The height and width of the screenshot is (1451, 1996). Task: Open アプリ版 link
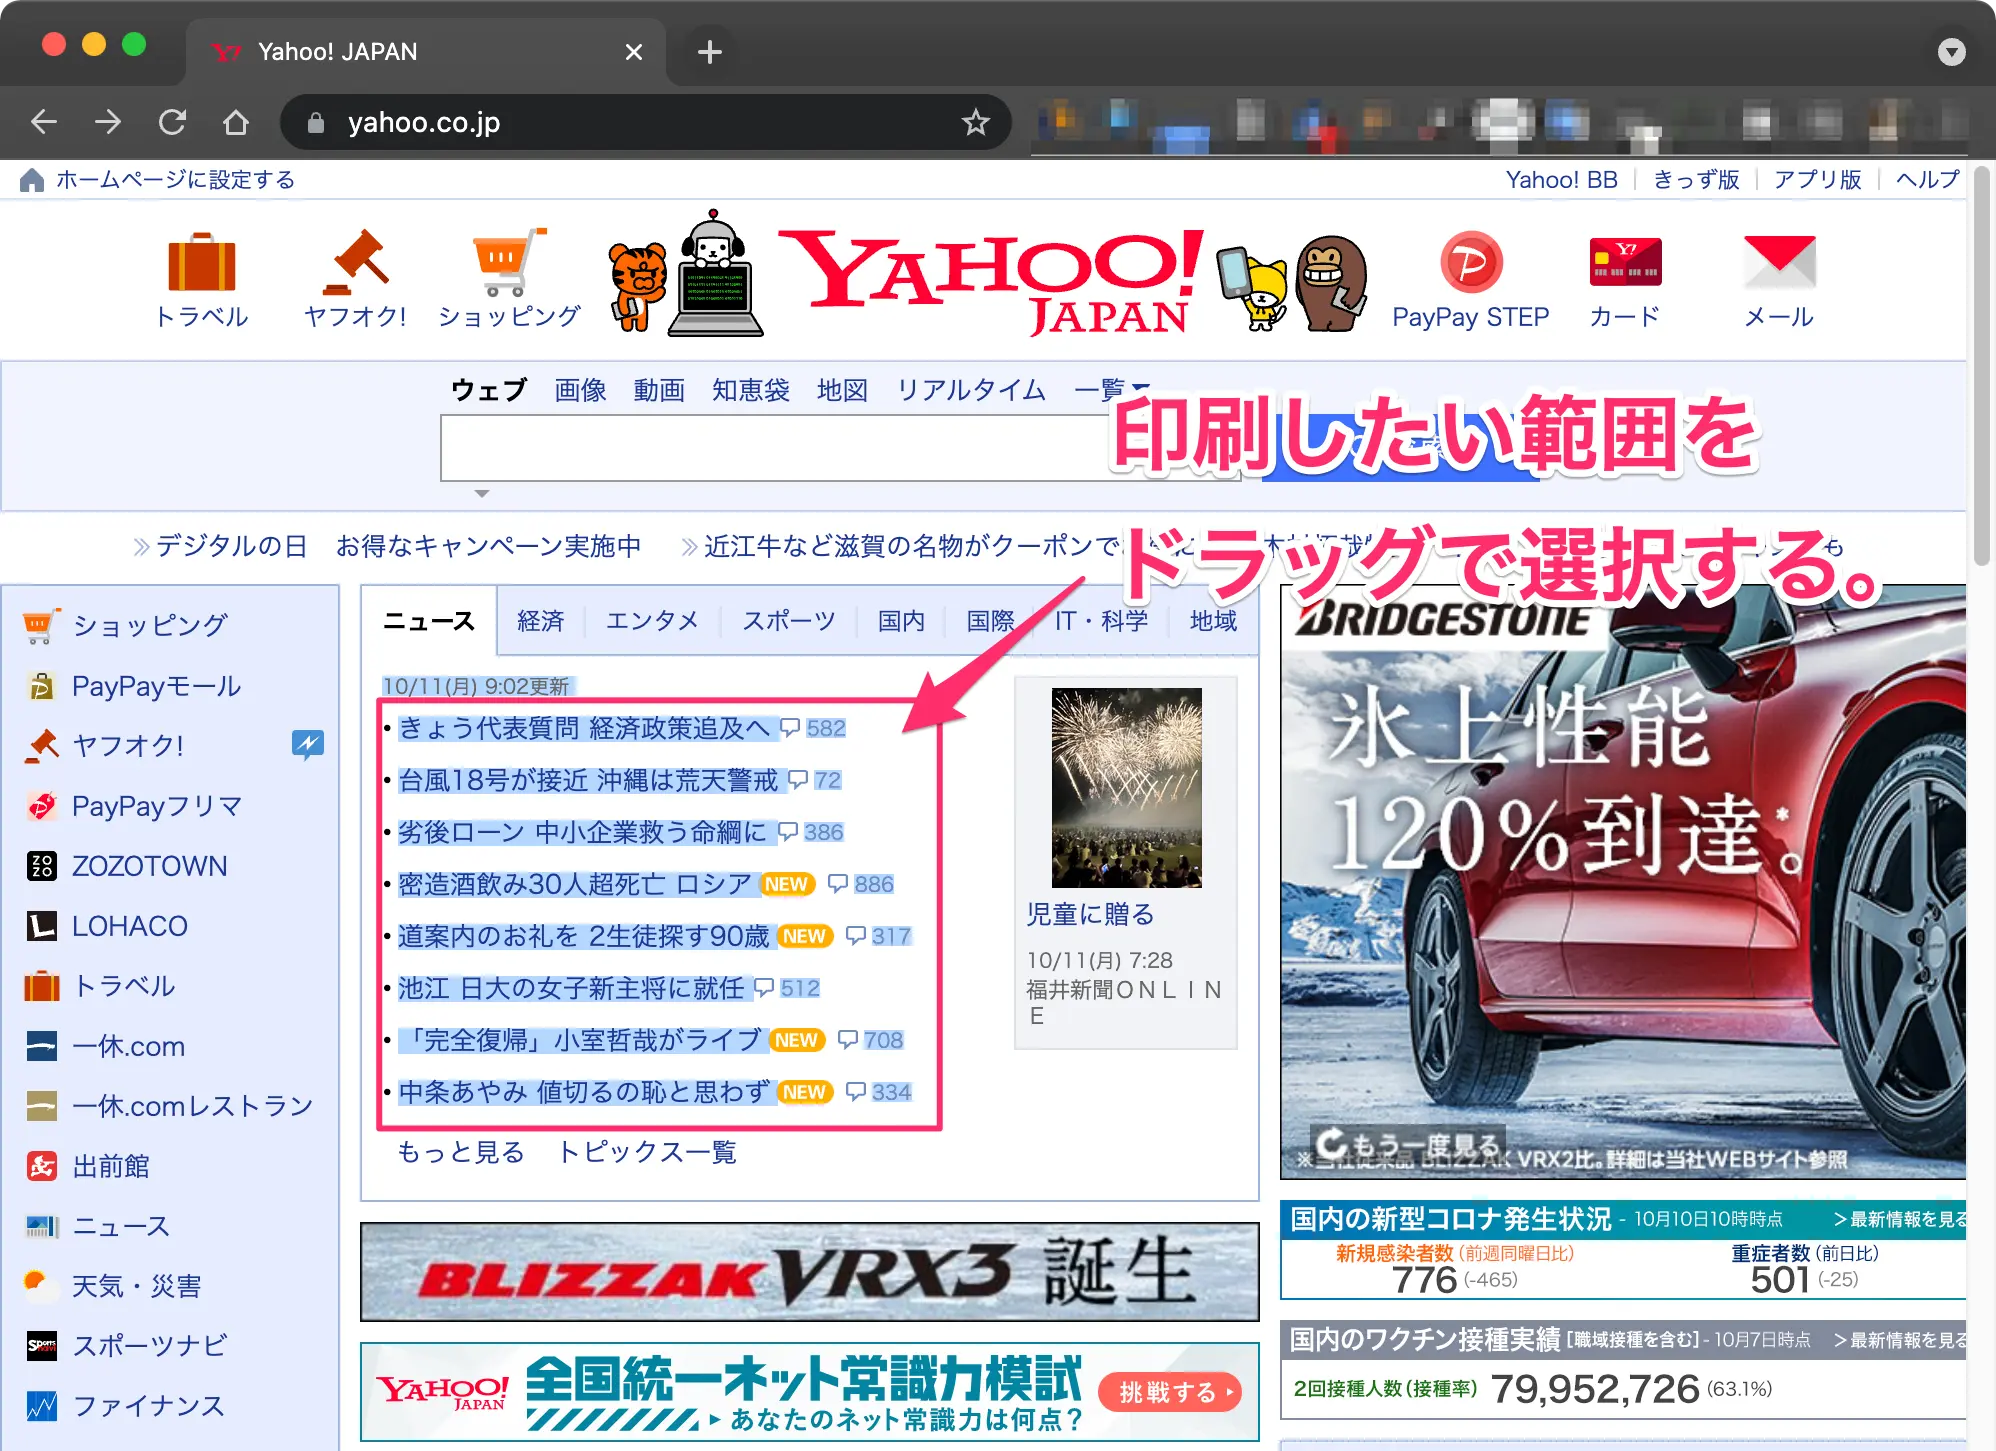1817,180
